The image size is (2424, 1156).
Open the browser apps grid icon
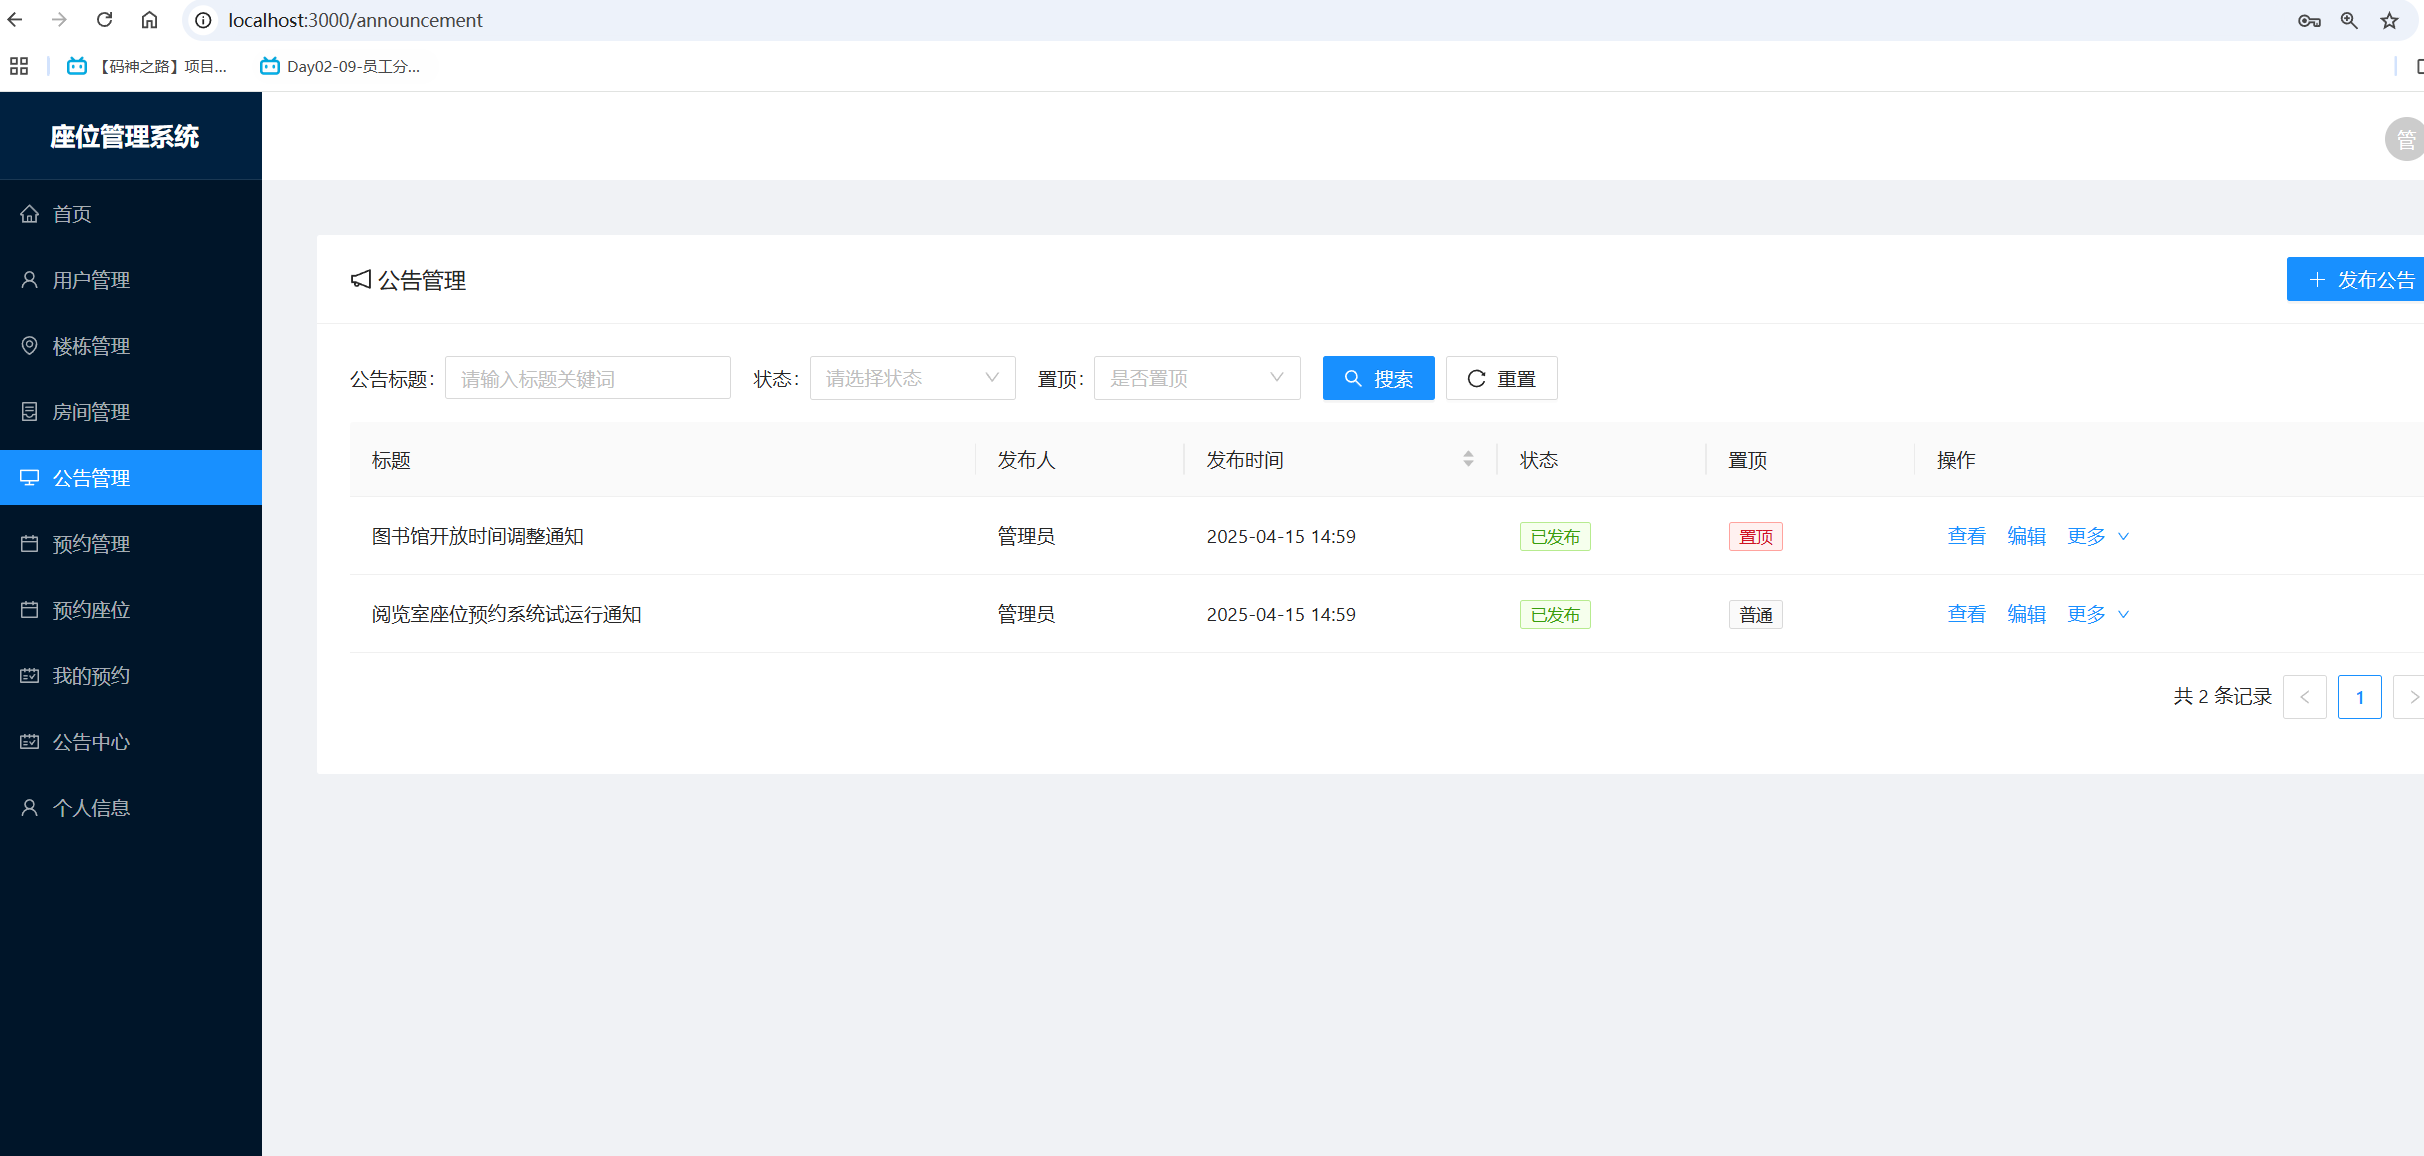(19, 66)
